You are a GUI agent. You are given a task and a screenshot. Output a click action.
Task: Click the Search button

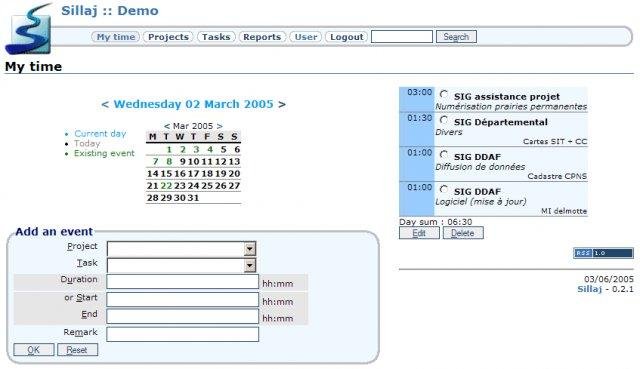(456, 37)
